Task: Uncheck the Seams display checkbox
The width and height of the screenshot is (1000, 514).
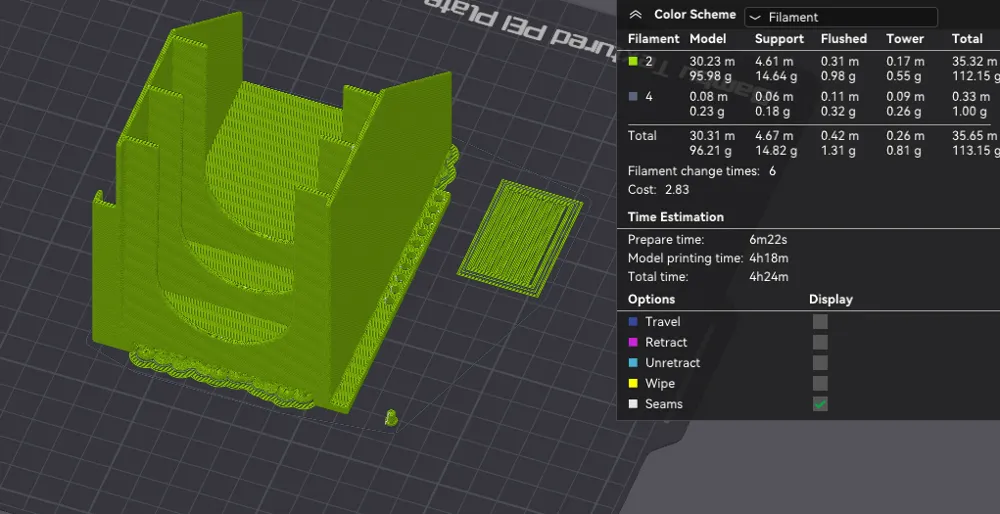Action: click(820, 404)
